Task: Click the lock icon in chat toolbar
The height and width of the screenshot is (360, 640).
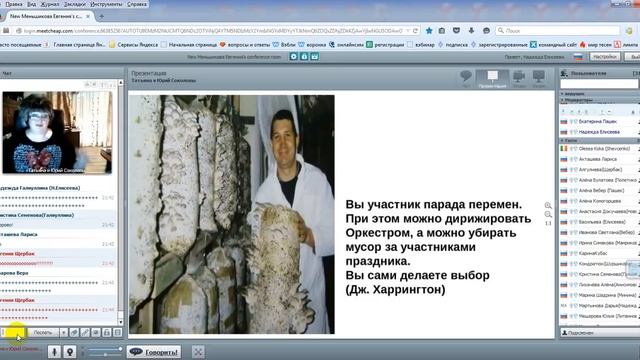Action: 107,333
